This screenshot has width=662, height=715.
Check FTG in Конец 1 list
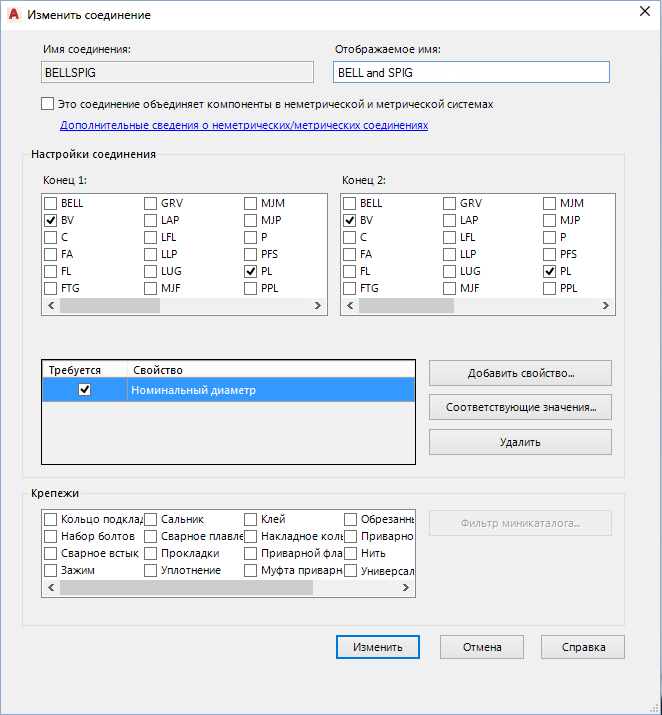coord(51,288)
